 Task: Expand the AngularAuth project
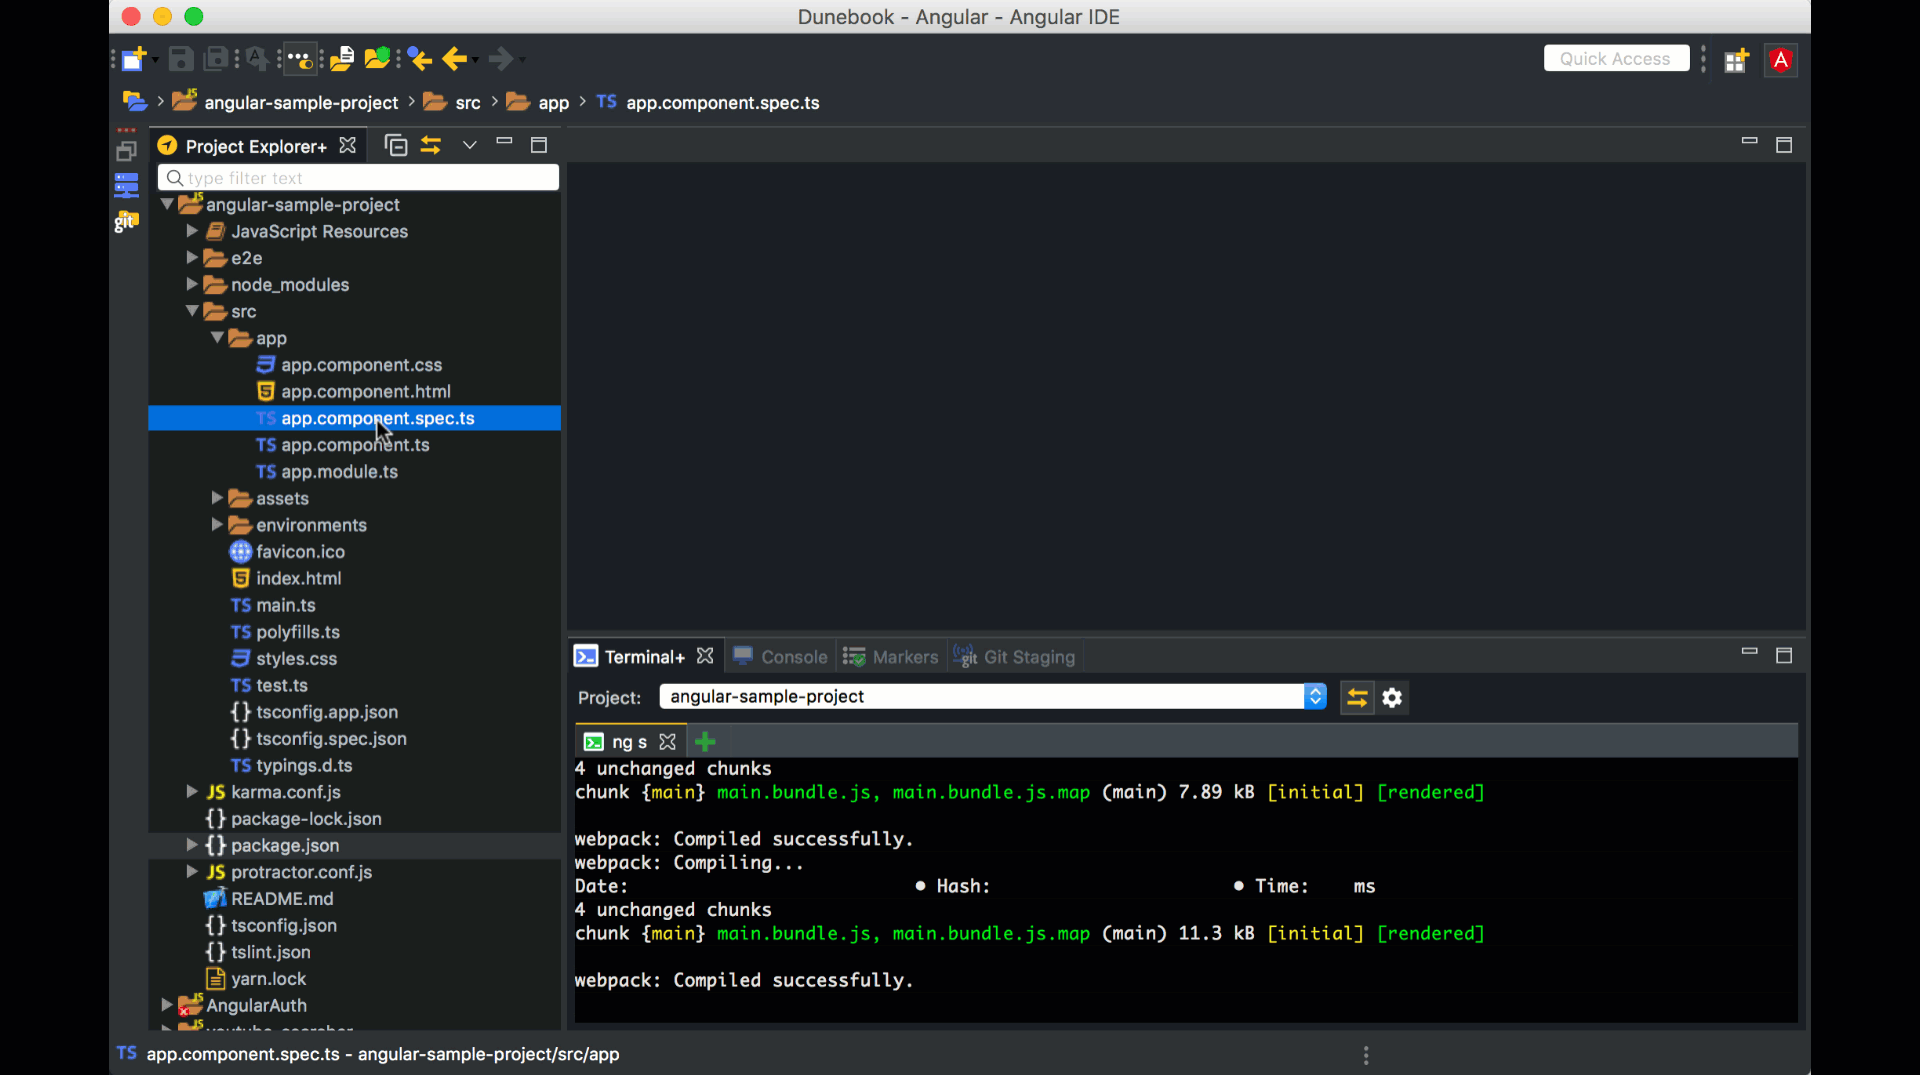click(167, 1005)
